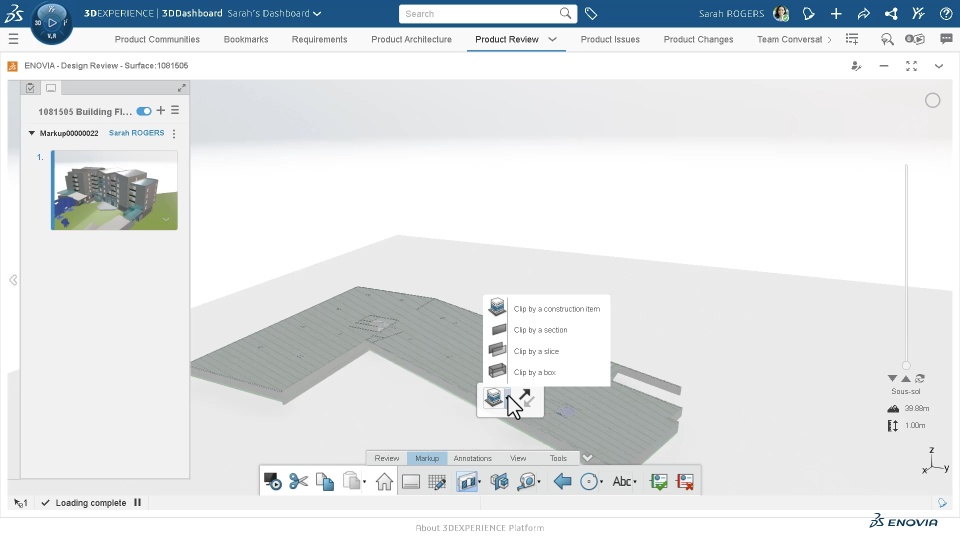Open the Requirements tab
960x540 pixels.
click(319, 39)
